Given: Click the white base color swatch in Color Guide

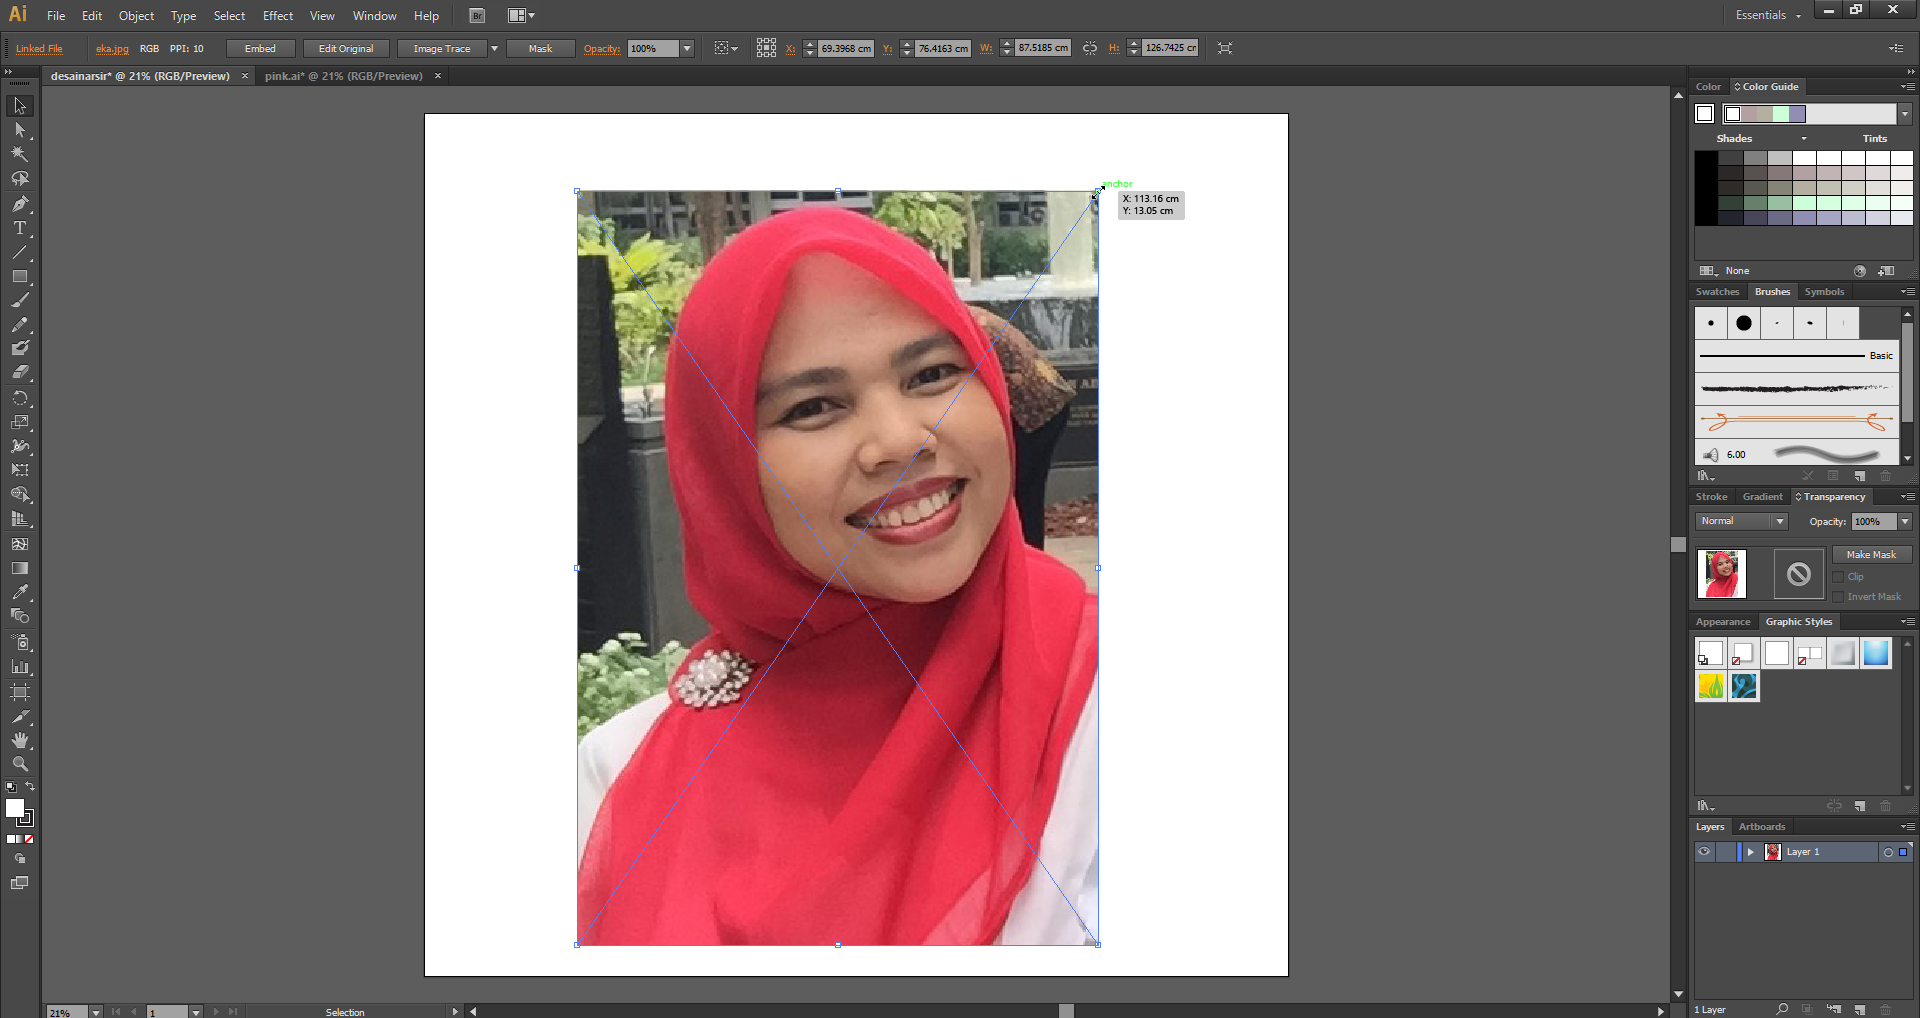Looking at the screenshot, I should click(x=1705, y=114).
